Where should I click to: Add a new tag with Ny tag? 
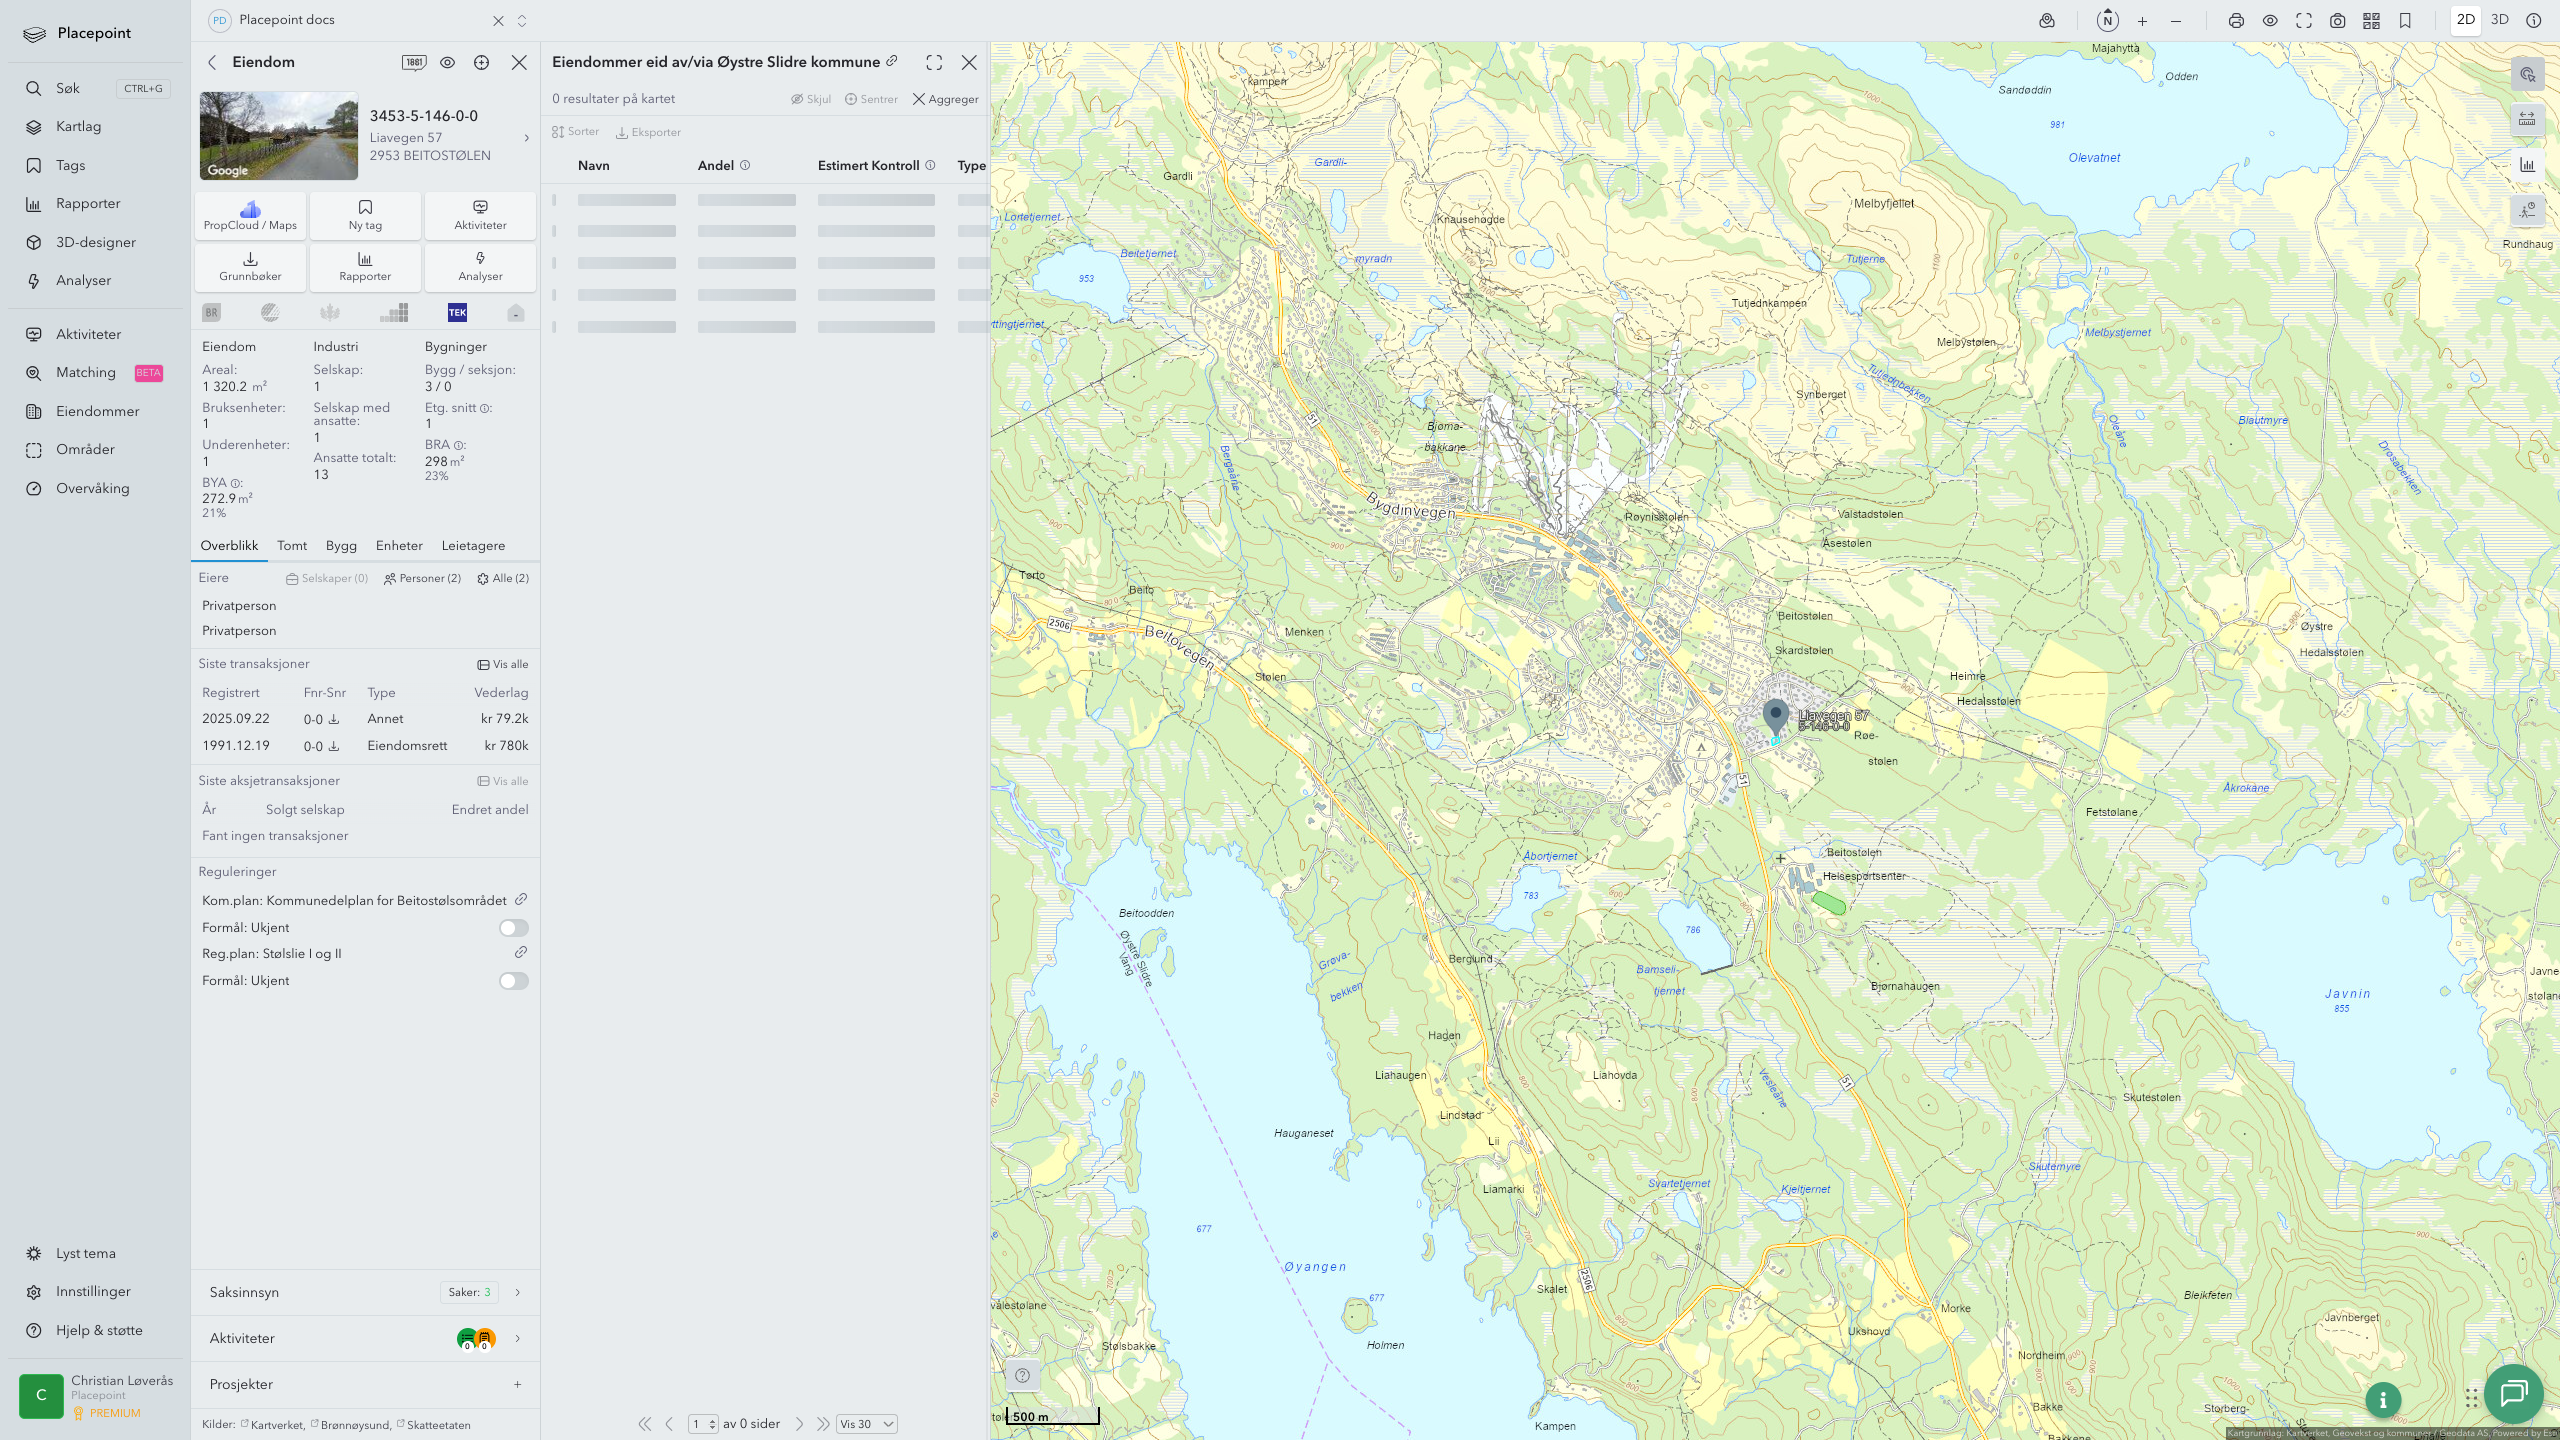click(365, 215)
